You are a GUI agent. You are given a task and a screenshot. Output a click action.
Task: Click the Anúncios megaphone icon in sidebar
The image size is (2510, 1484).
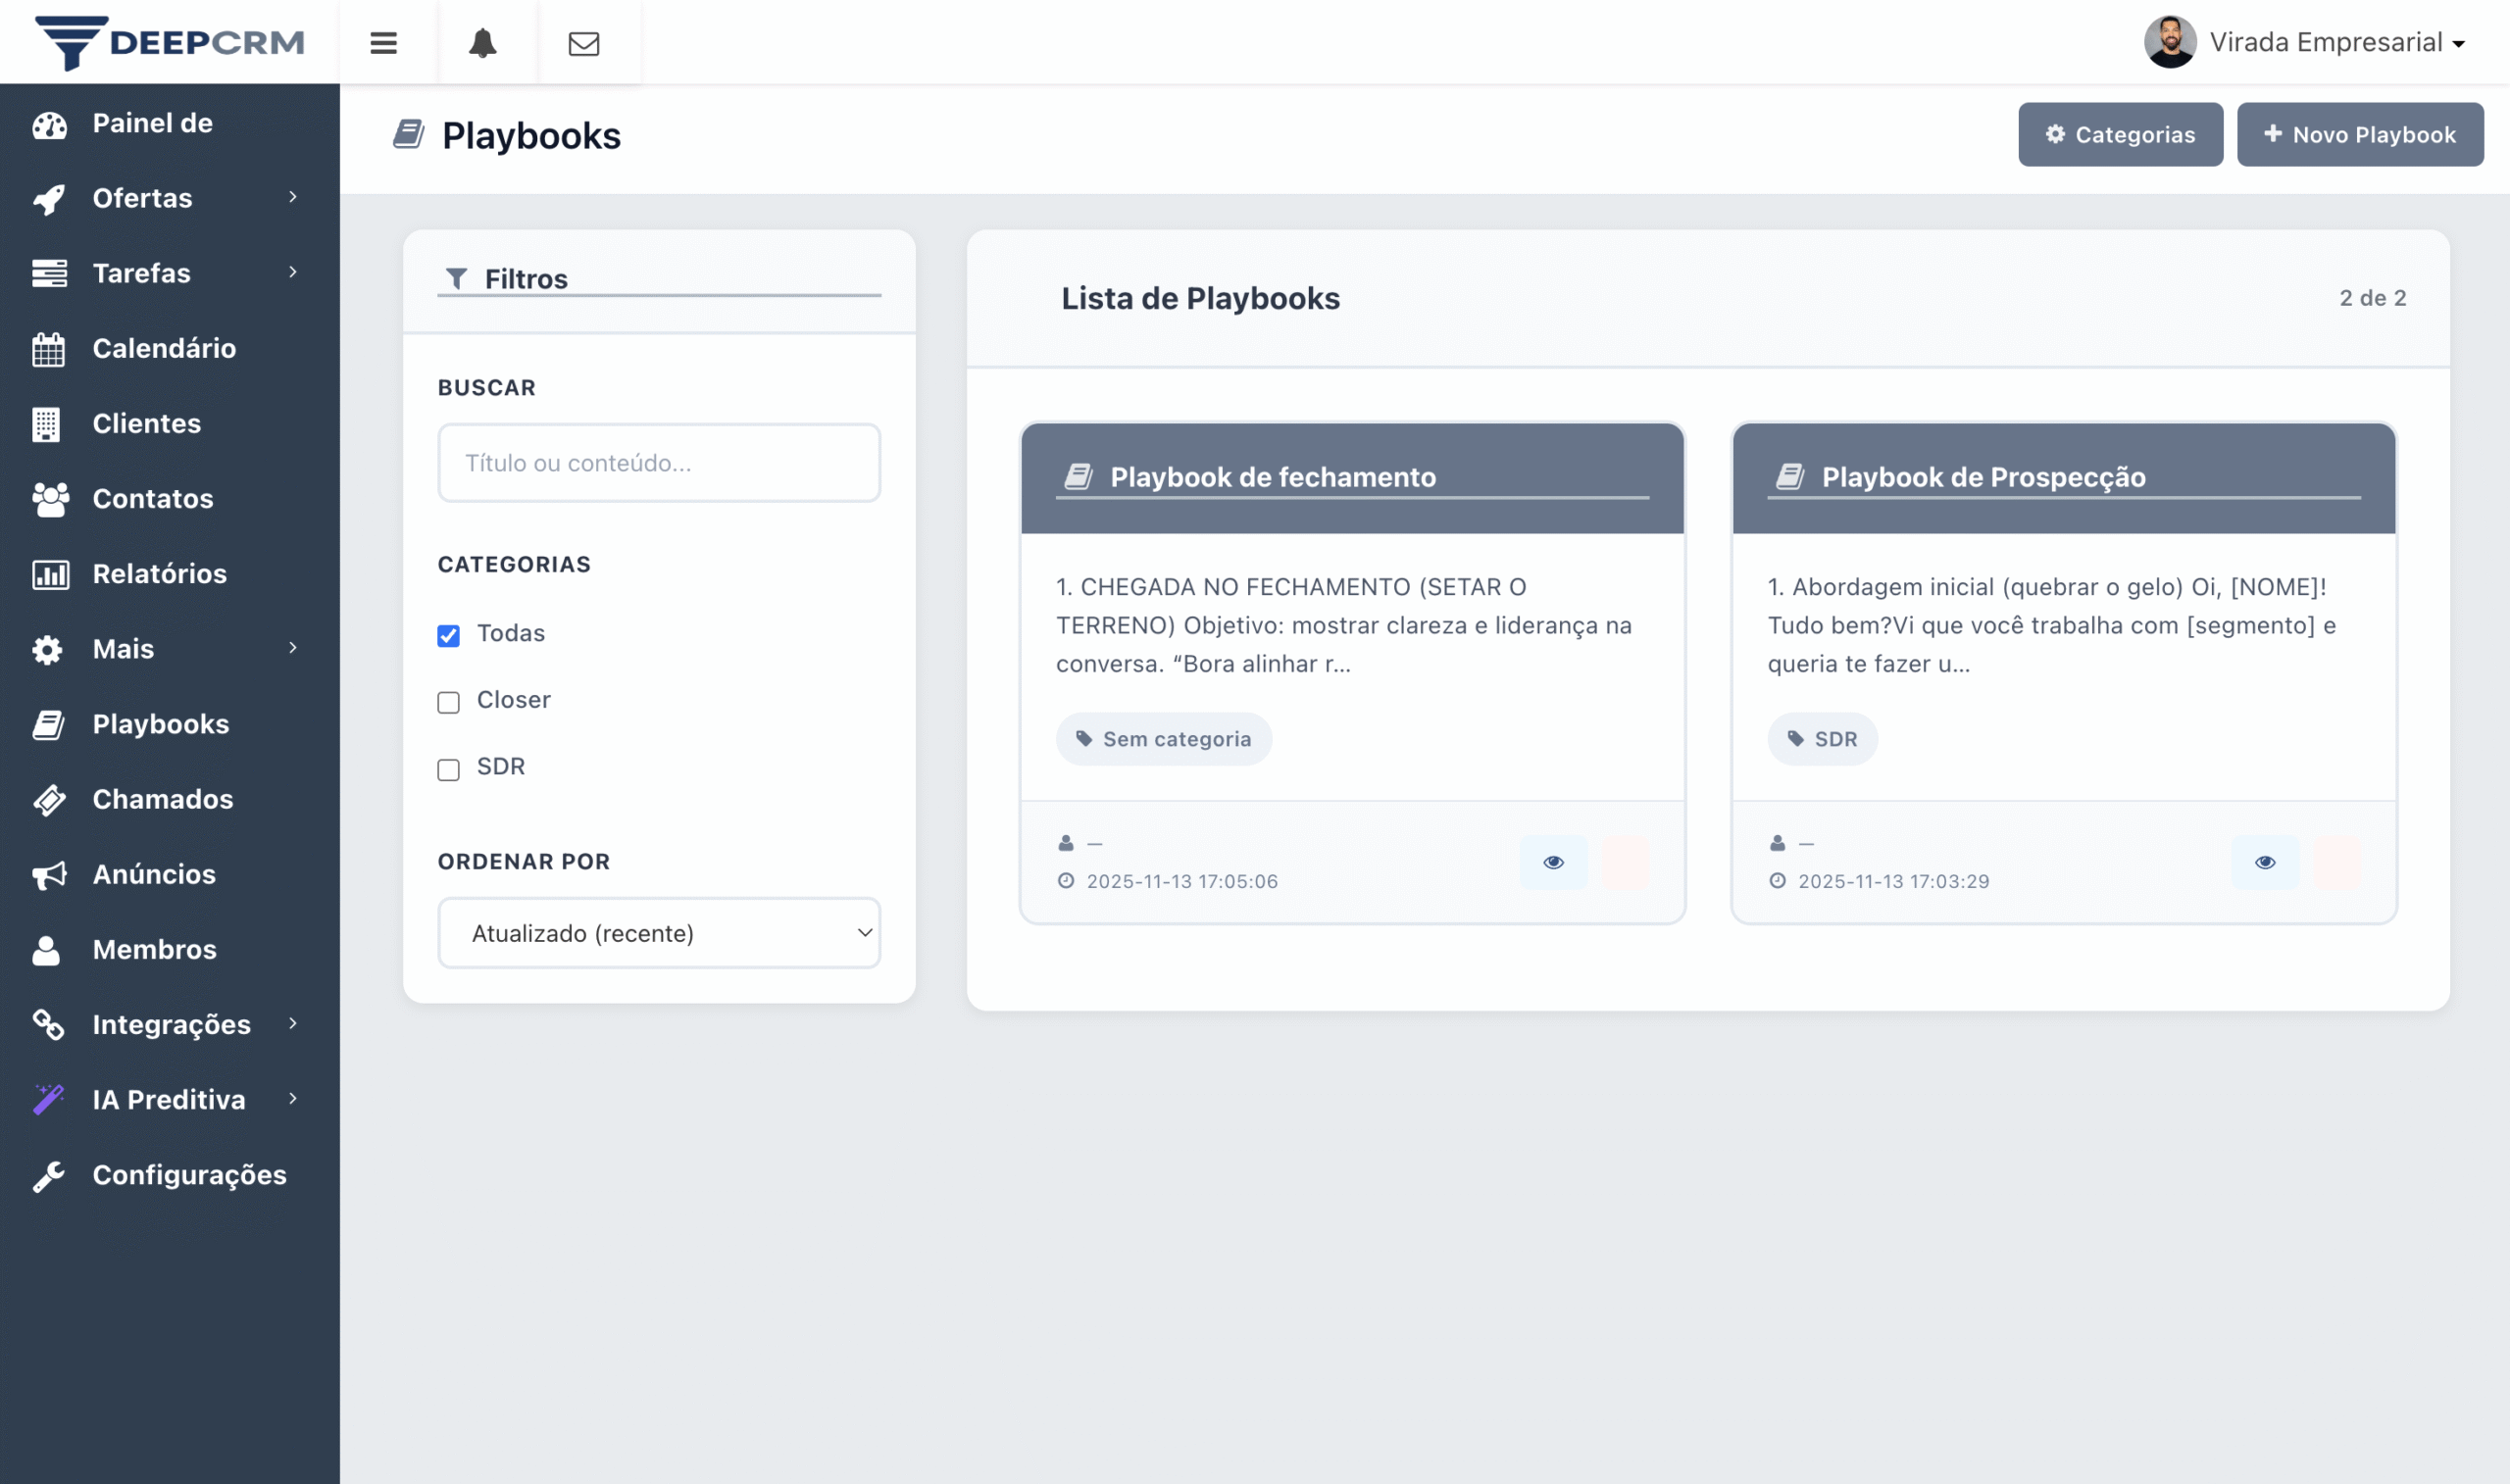point(49,875)
